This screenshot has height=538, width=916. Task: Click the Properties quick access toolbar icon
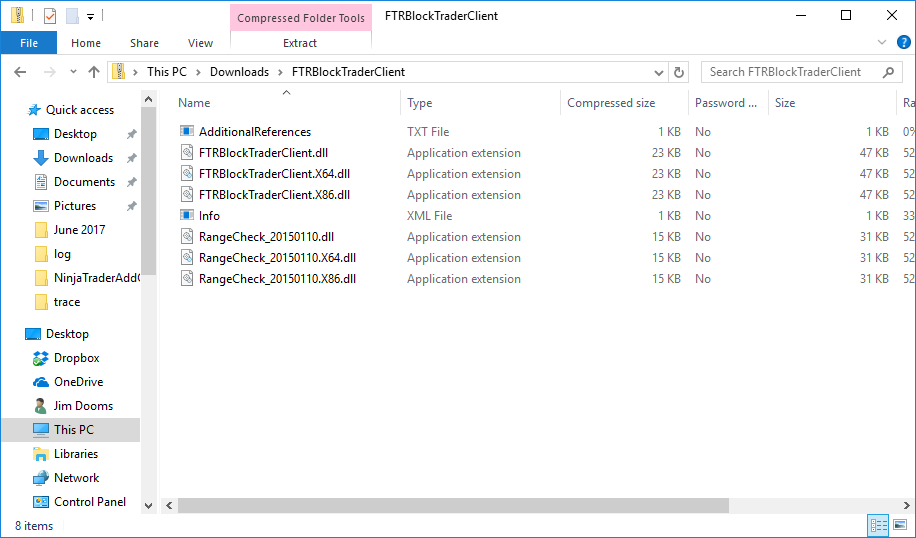click(50, 16)
